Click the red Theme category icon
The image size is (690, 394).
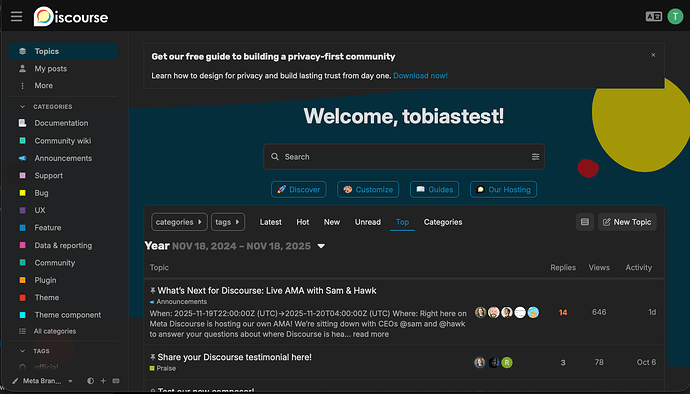tap(22, 298)
